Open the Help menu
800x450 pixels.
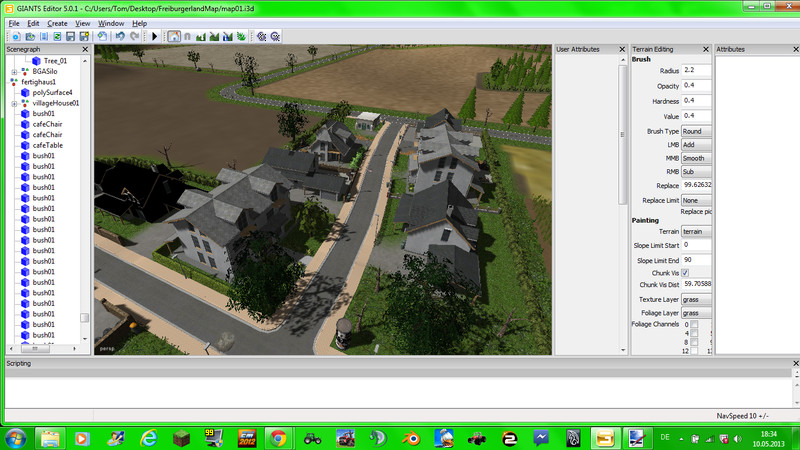(x=139, y=23)
